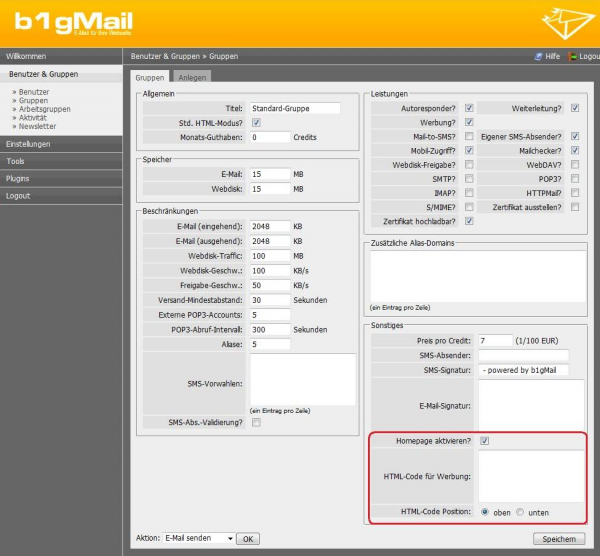Open Benutzer & Gruppen sidebar section
The height and width of the screenshot is (556, 600).
(61, 74)
